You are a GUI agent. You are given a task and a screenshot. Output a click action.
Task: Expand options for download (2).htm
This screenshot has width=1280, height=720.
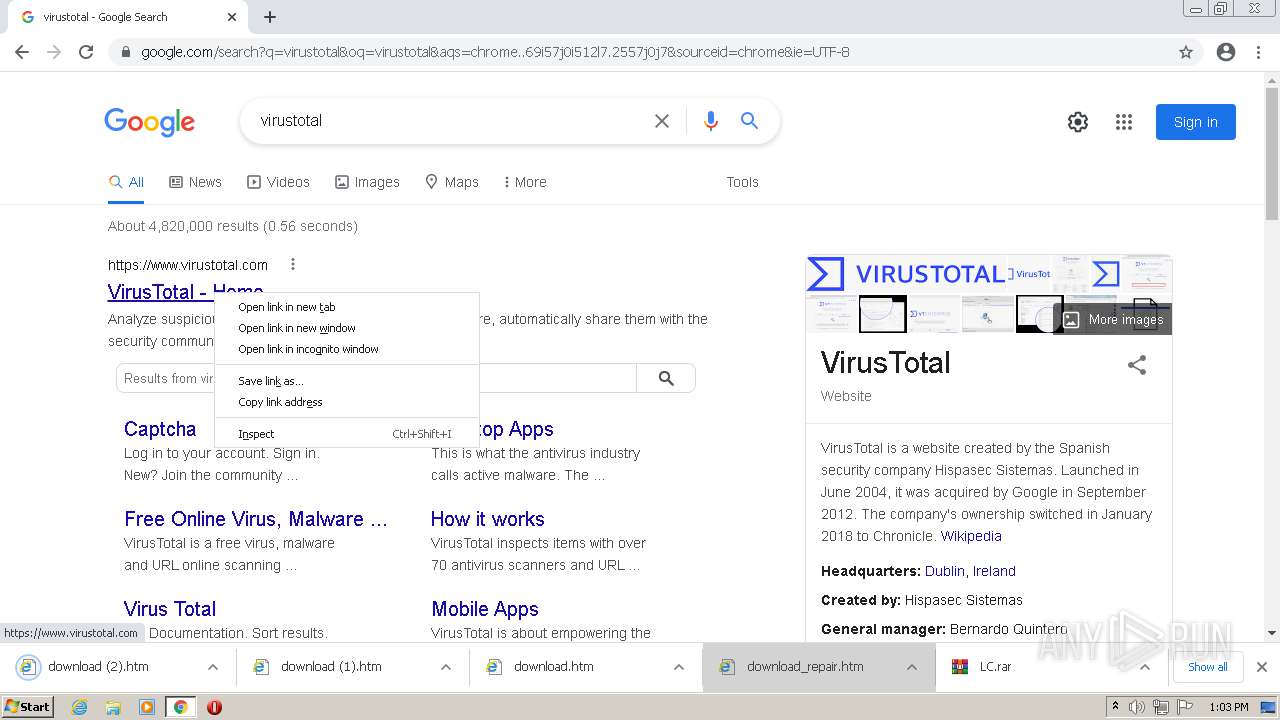[212, 667]
